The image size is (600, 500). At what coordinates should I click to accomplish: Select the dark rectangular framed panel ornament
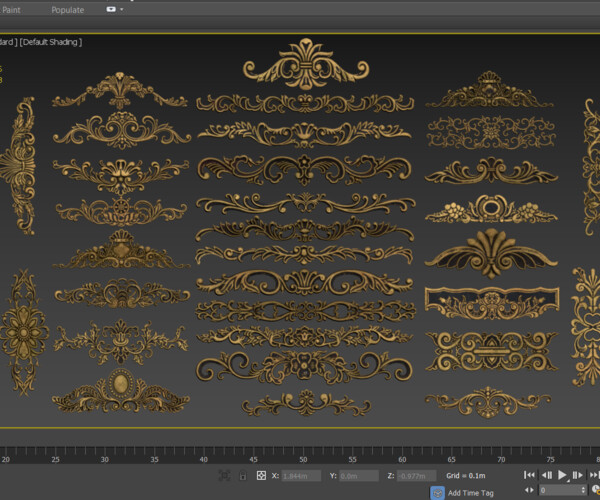point(492,303)
